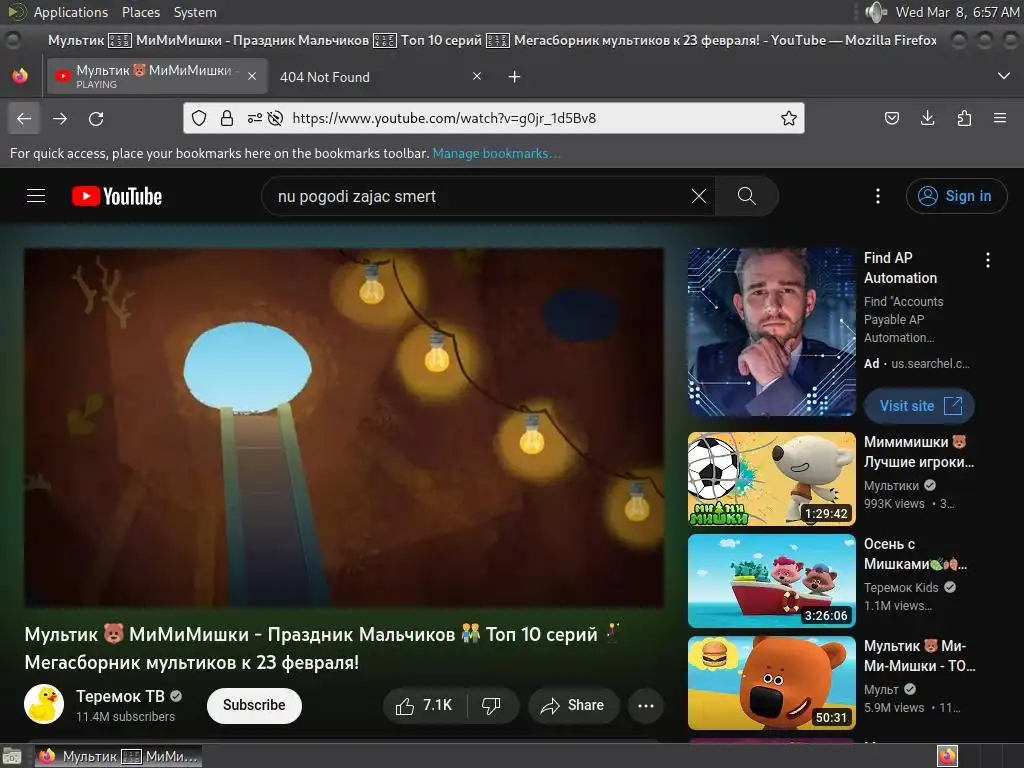Viewport: 1024px width, 768px height.
Task: Click the Find AP Automation ad title
Action: click(900, 268)
